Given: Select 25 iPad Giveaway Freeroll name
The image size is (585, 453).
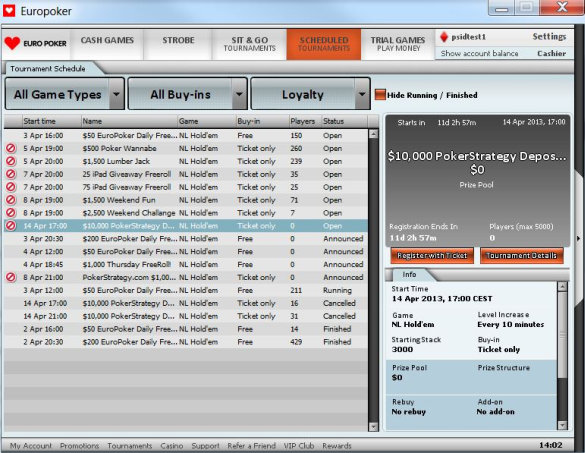Looking at the screenshot, I should tap(127, 174).
